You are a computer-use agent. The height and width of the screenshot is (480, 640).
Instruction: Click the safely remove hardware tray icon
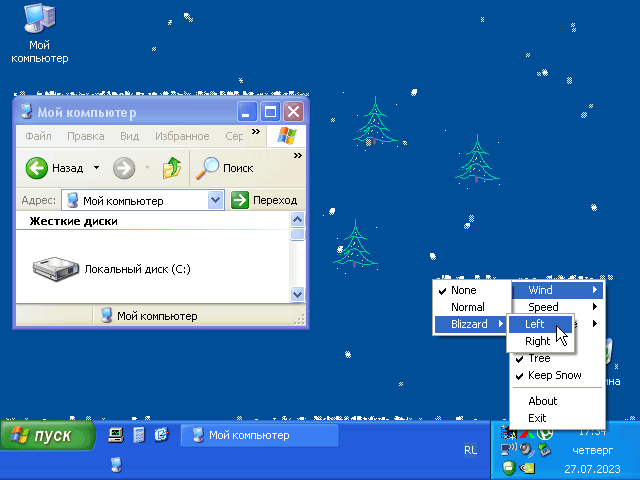544,449
